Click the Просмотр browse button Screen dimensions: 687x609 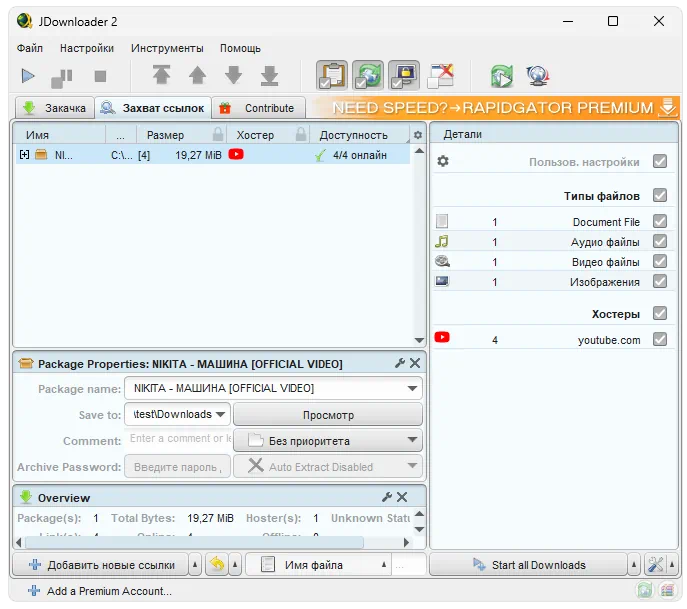pyautogui.click(x=328, y=414)
